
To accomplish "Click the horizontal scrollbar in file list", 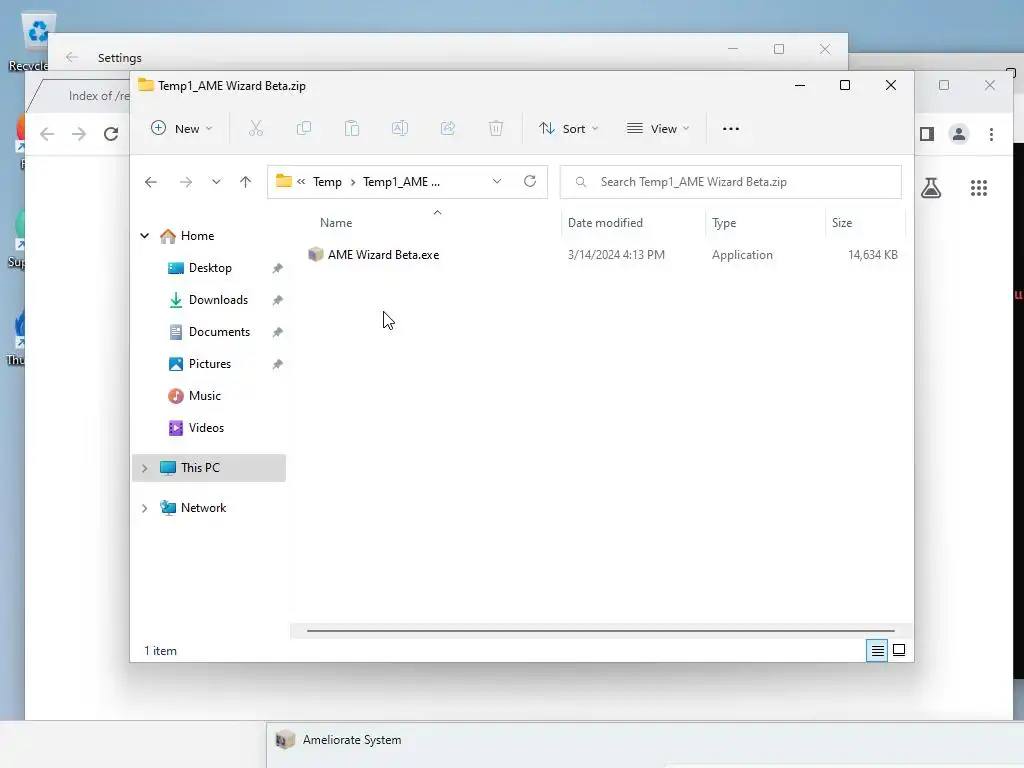I will (x=600, y=631).
